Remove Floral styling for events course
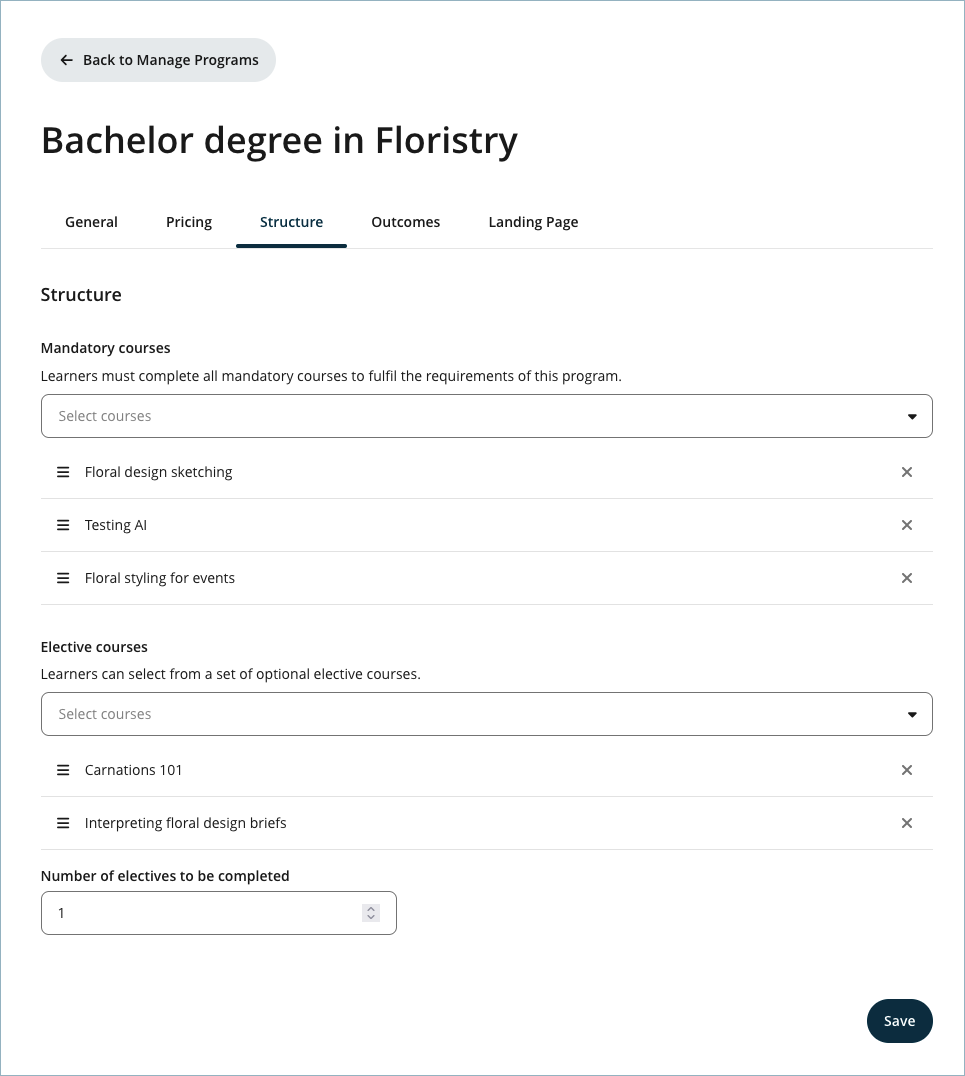The width and height of the screenshot is (965, 1076). coord(907,578)
